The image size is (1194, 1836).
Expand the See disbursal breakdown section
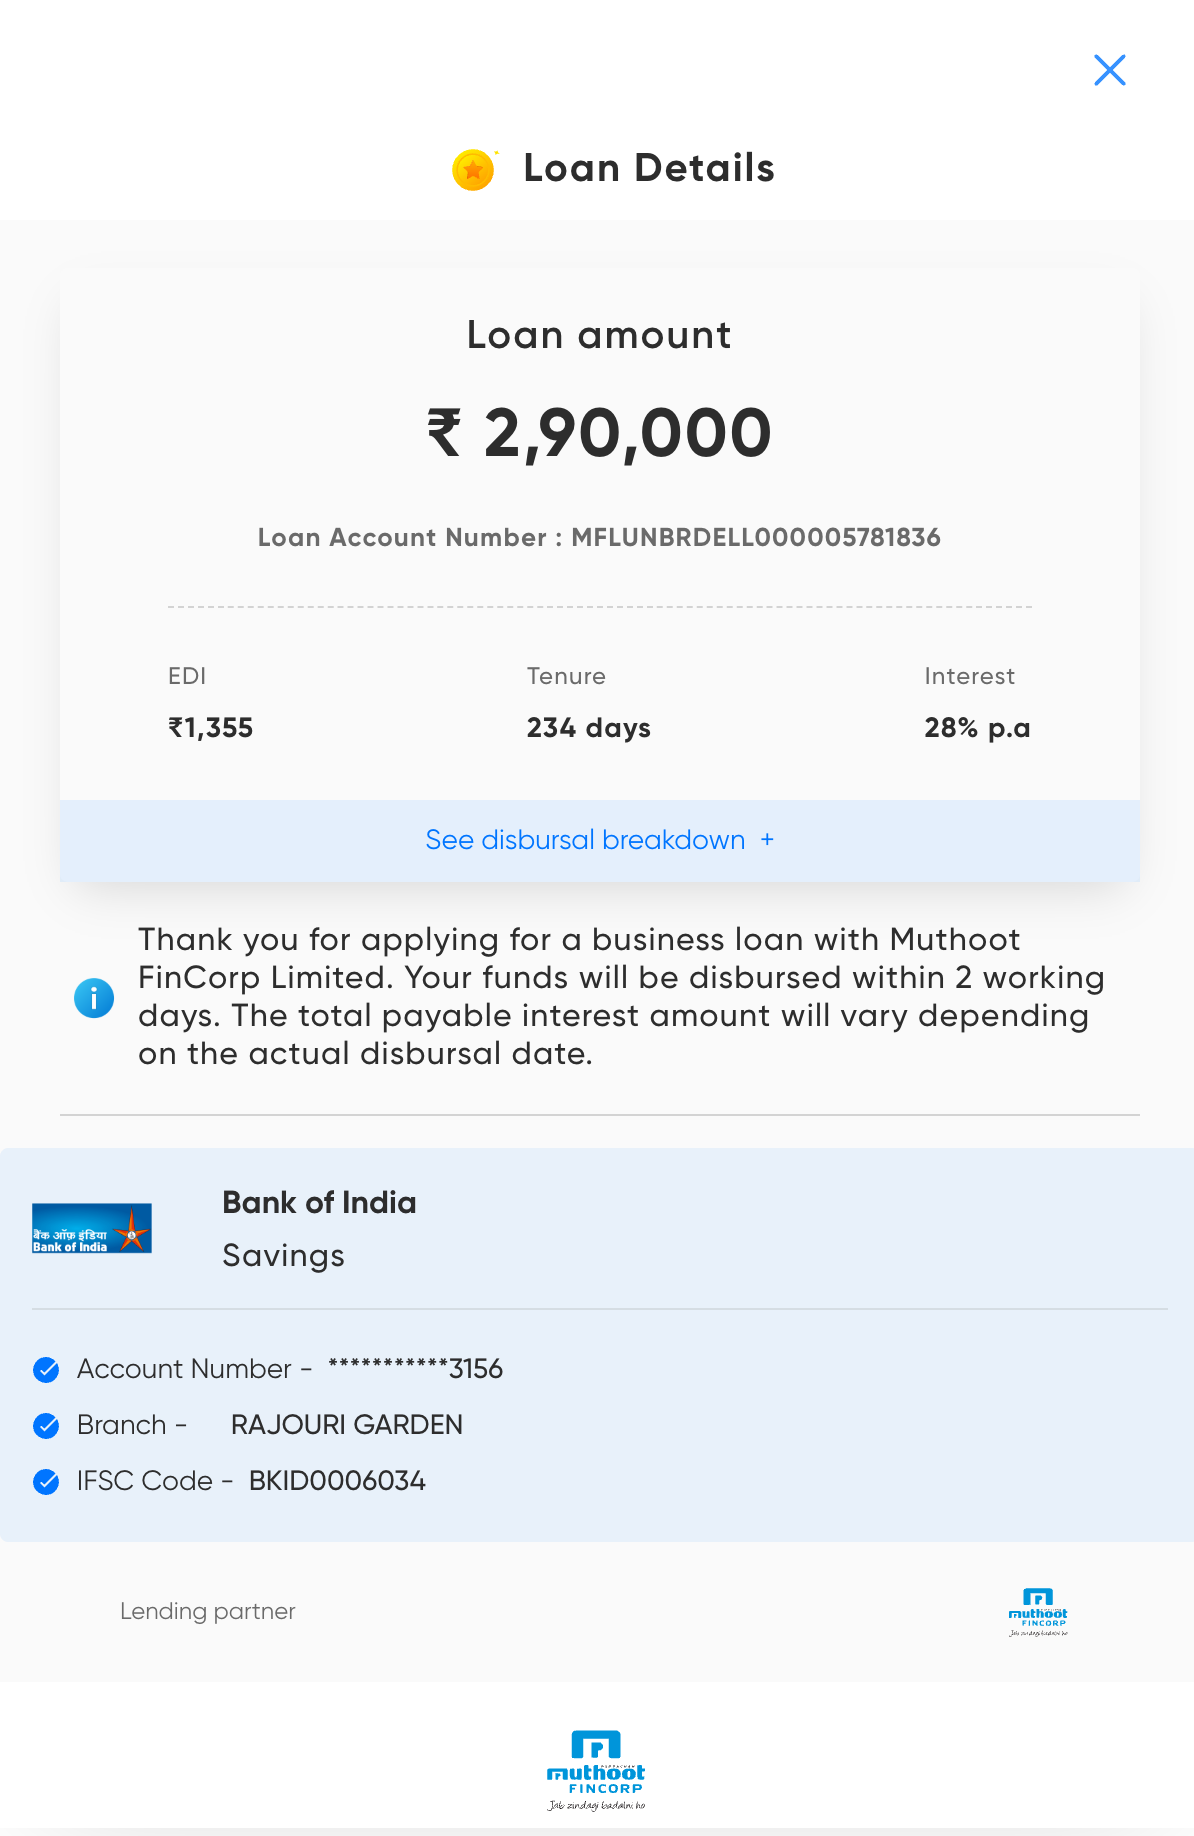(x=586, y=840)
